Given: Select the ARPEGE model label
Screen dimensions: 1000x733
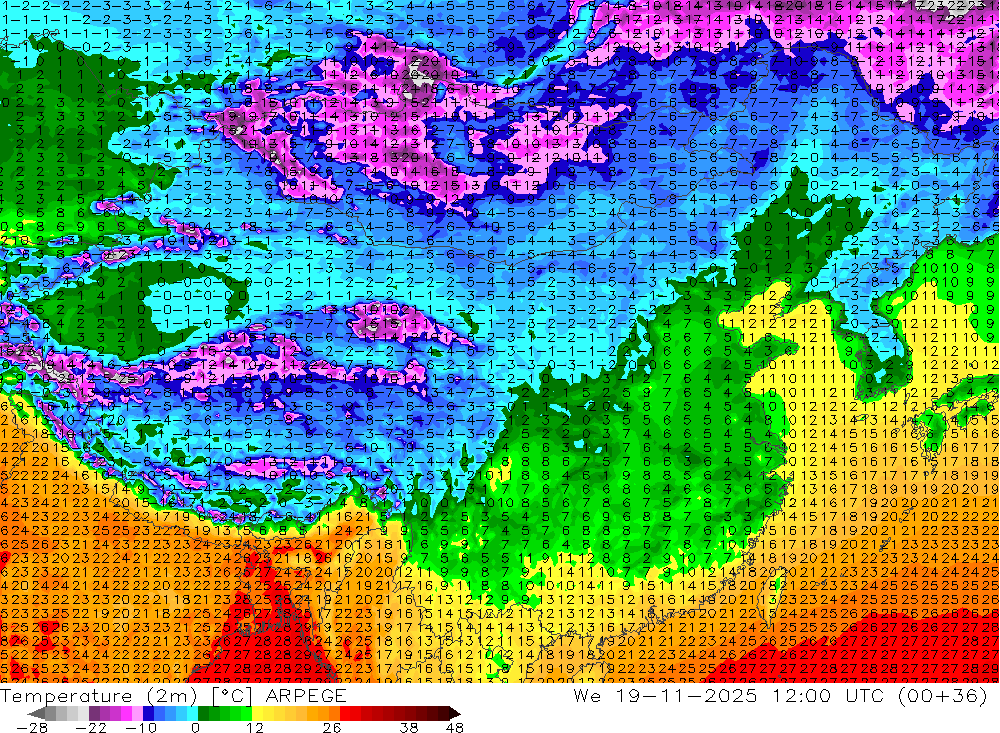Looking at the screenshot, I should 306,696.
